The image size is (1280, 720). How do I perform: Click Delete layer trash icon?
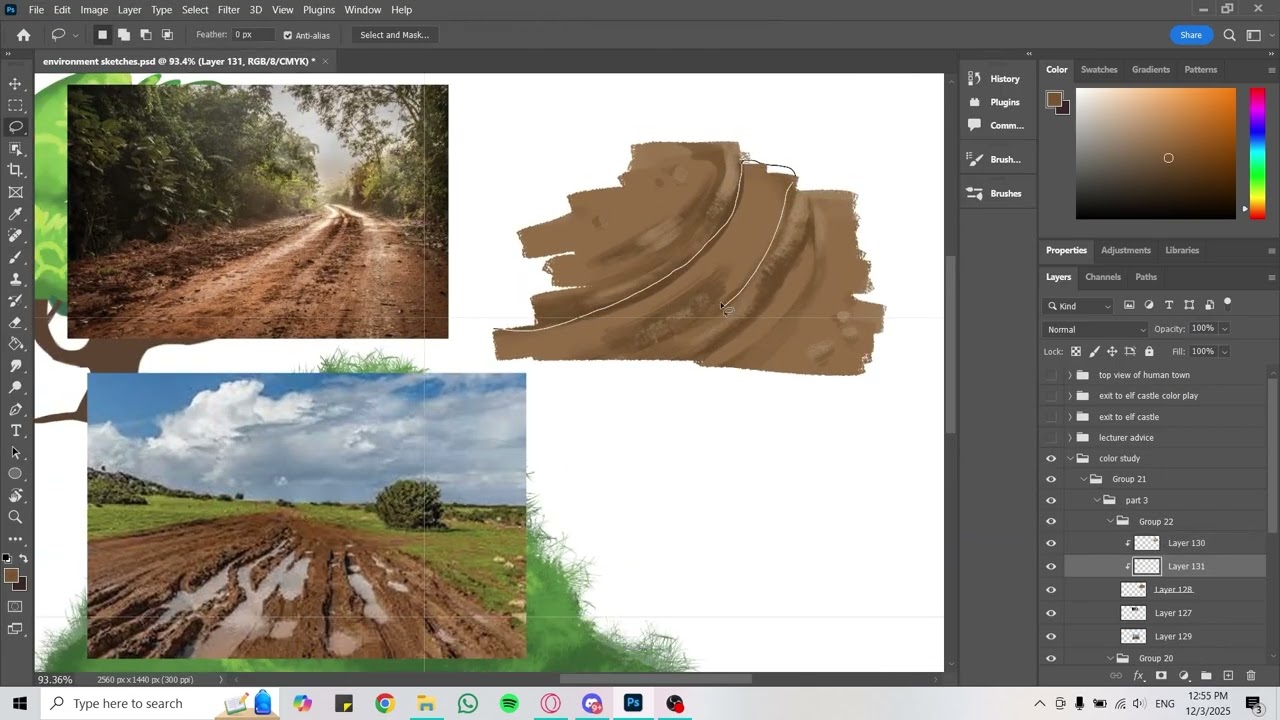coord(1251,676)
